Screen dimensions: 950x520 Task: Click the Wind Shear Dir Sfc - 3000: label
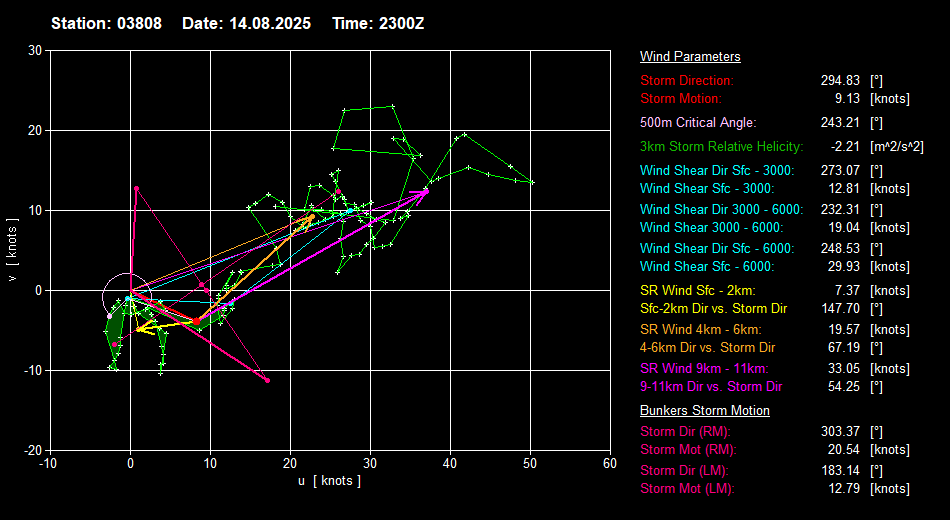717,171
